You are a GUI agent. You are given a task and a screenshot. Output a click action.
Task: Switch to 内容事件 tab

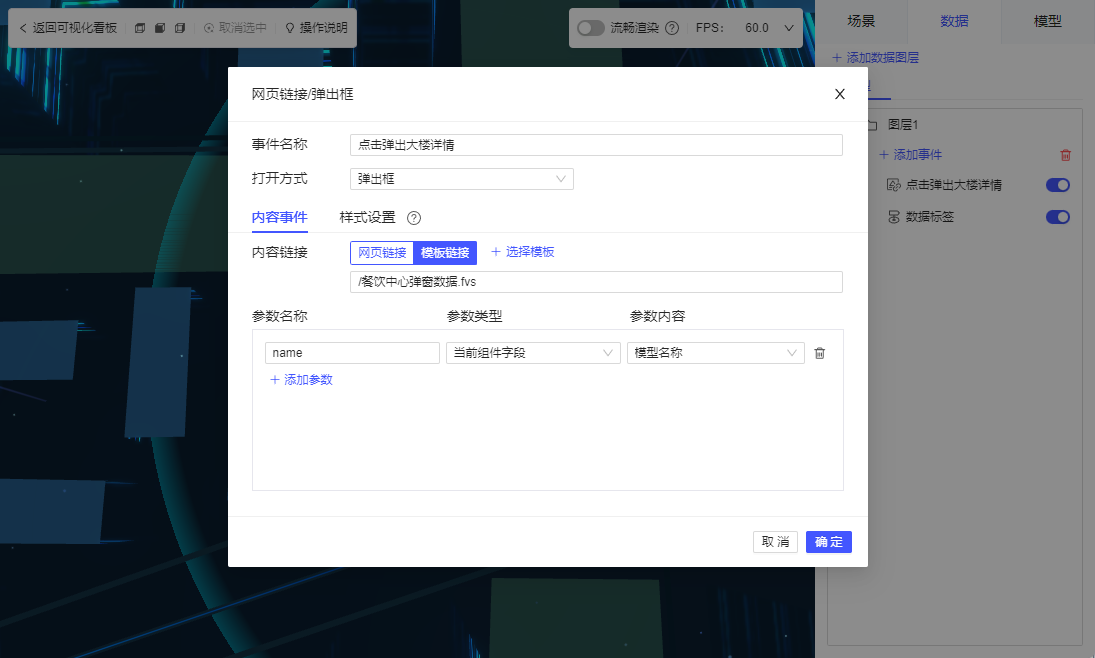[279, 217]
